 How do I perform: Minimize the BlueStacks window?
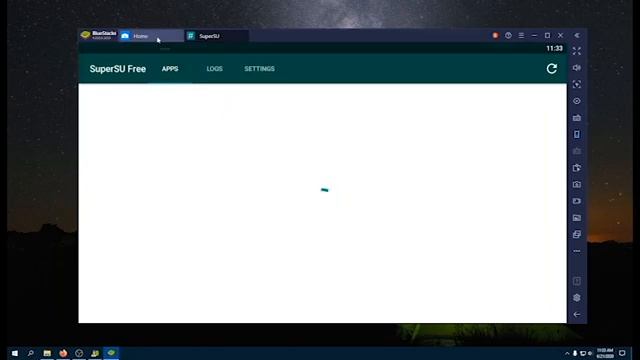click(534, 36)
